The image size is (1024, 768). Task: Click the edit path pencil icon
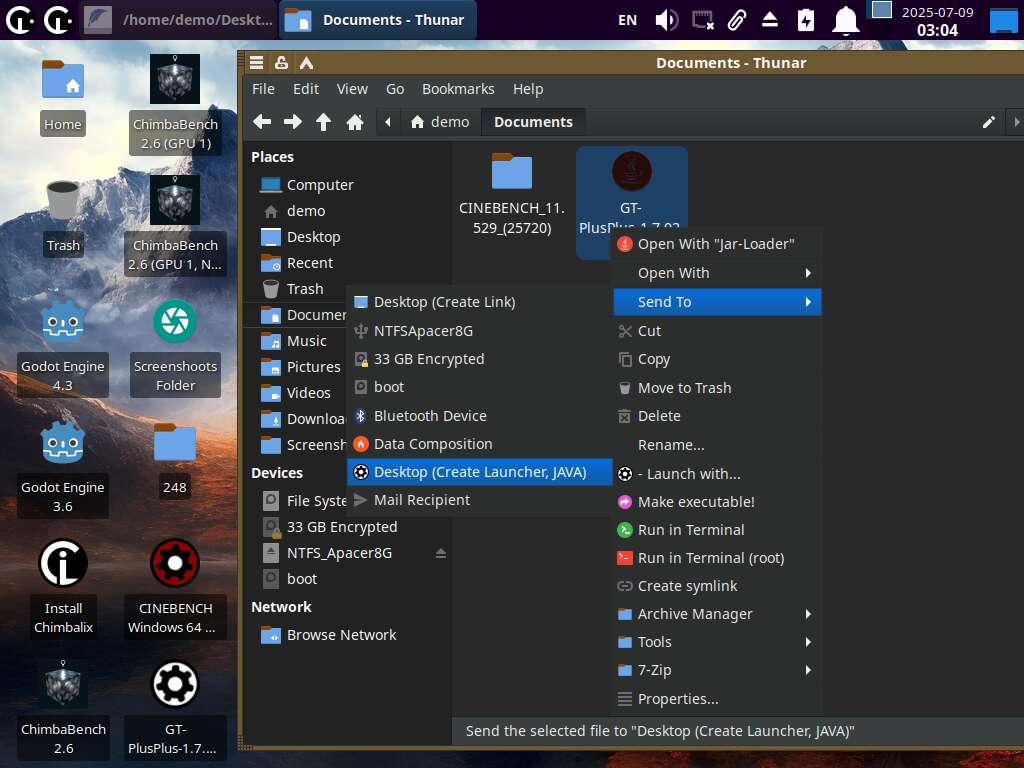click(988, 122)
